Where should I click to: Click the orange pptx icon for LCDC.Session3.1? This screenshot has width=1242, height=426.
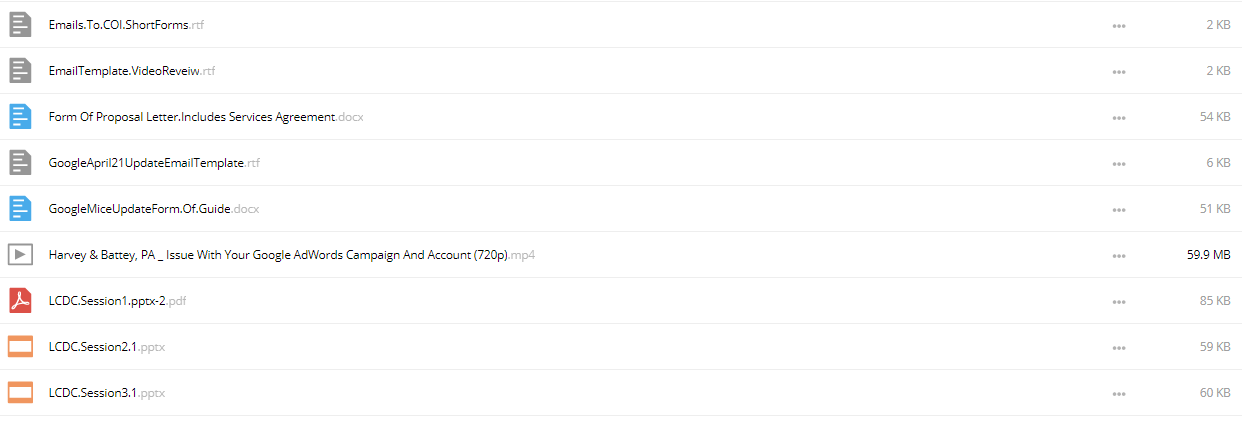20,393
